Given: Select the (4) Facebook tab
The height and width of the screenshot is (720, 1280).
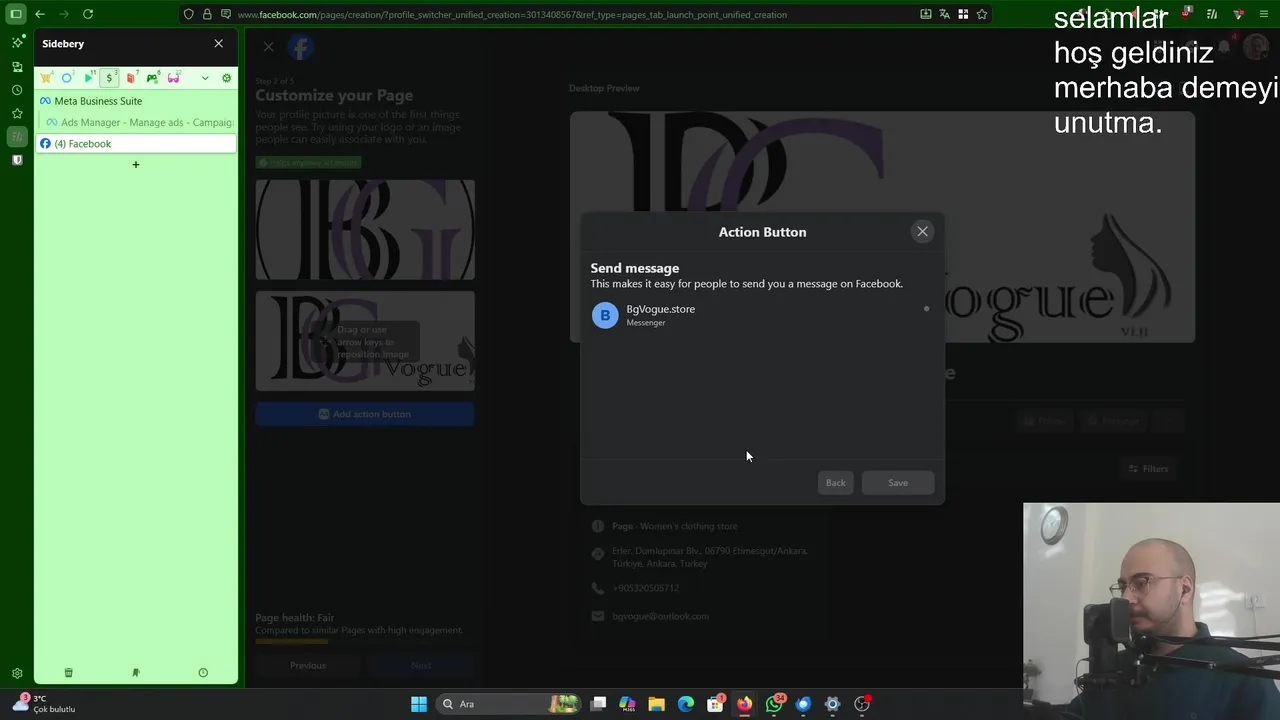Looking at the screenshot, I should [x=136, y=144].
